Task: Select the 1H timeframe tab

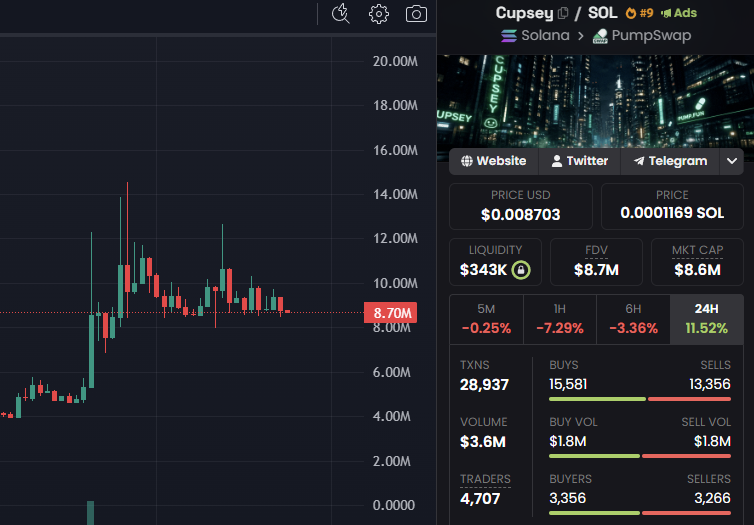Action: (560, 319)
